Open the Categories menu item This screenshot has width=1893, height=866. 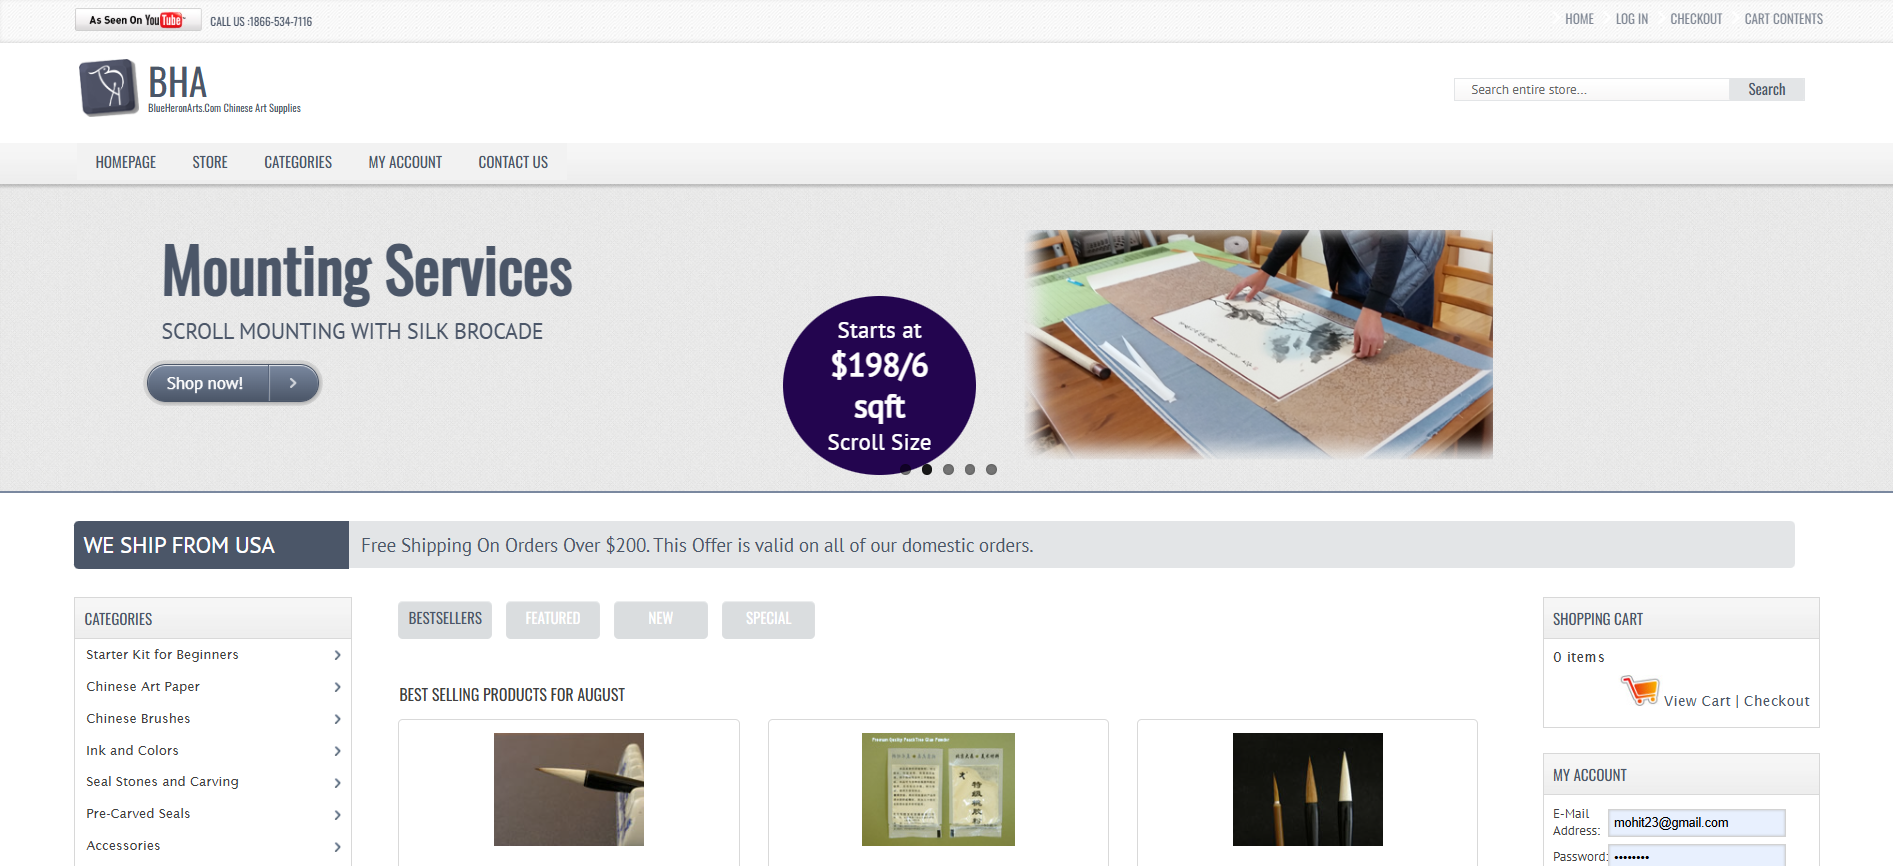pyautogui.click(x=298, y=162)
